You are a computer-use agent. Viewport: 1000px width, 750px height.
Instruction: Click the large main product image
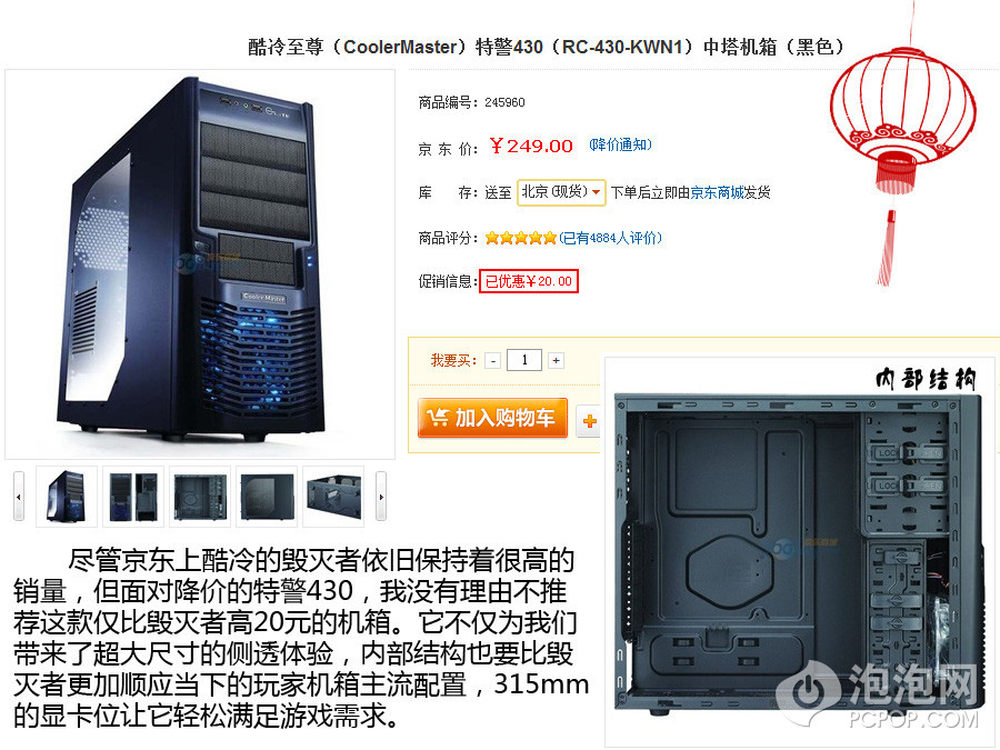[200, 264]
